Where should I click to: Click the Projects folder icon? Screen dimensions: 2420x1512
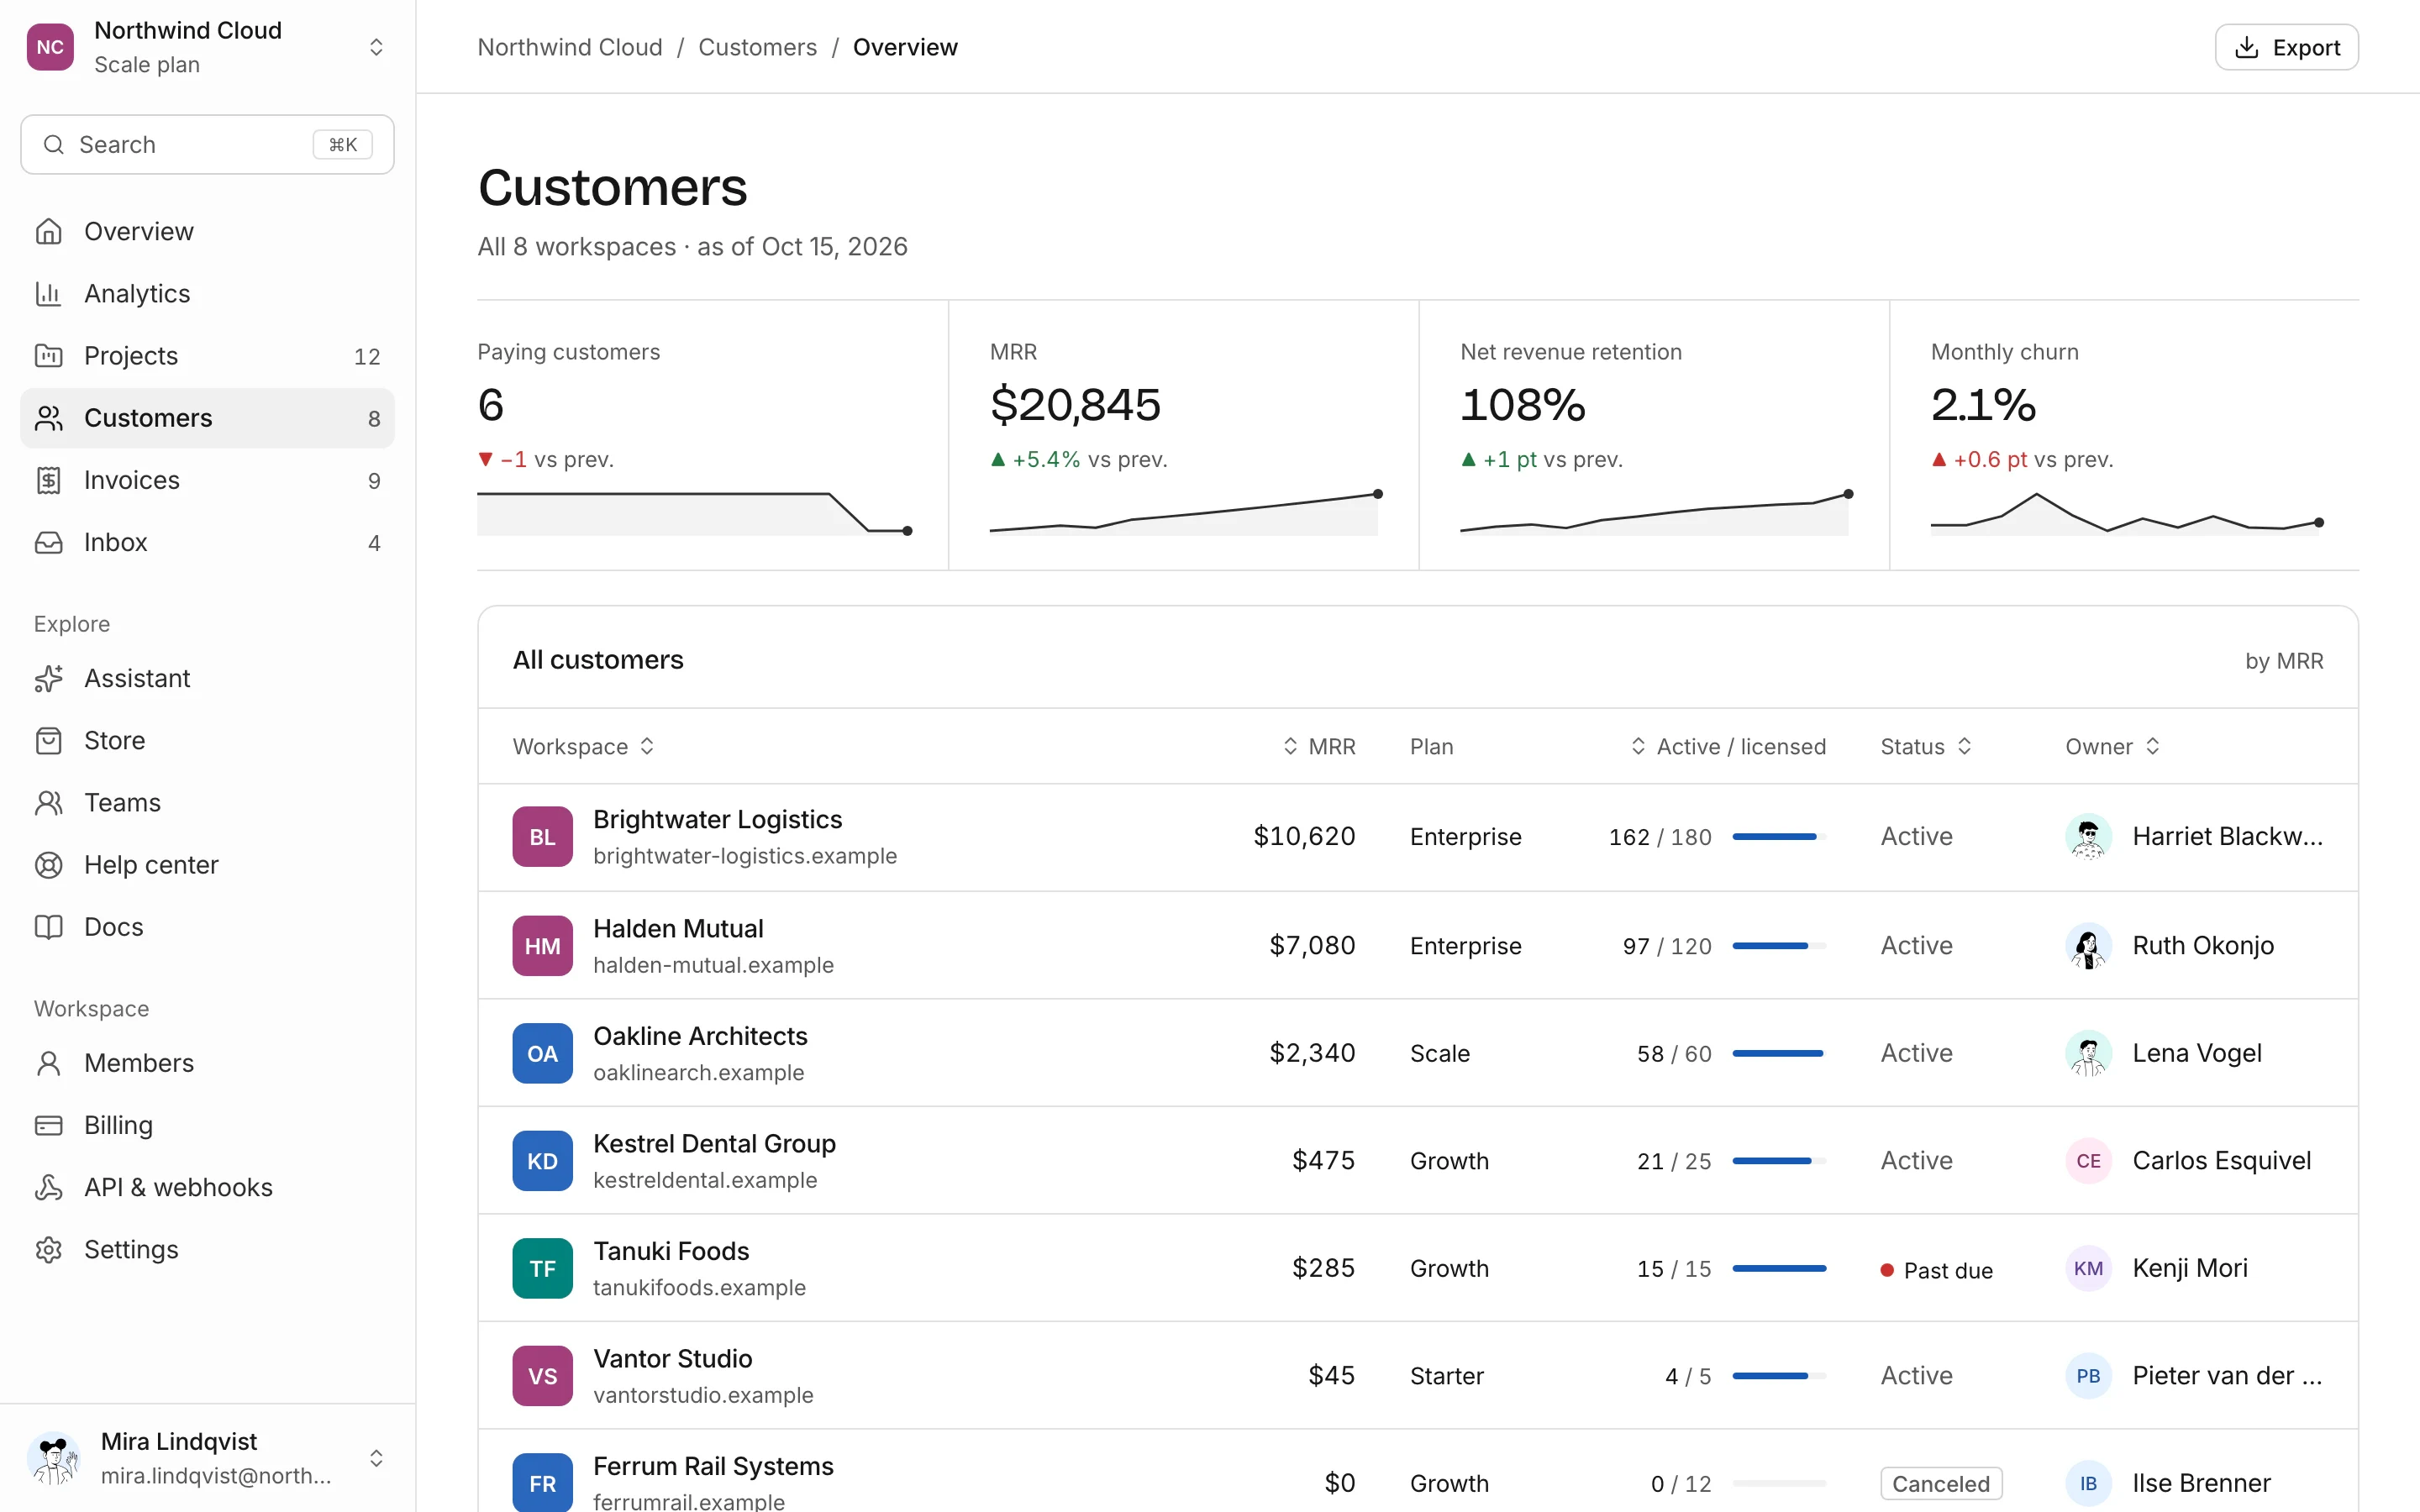coord(48,355)
